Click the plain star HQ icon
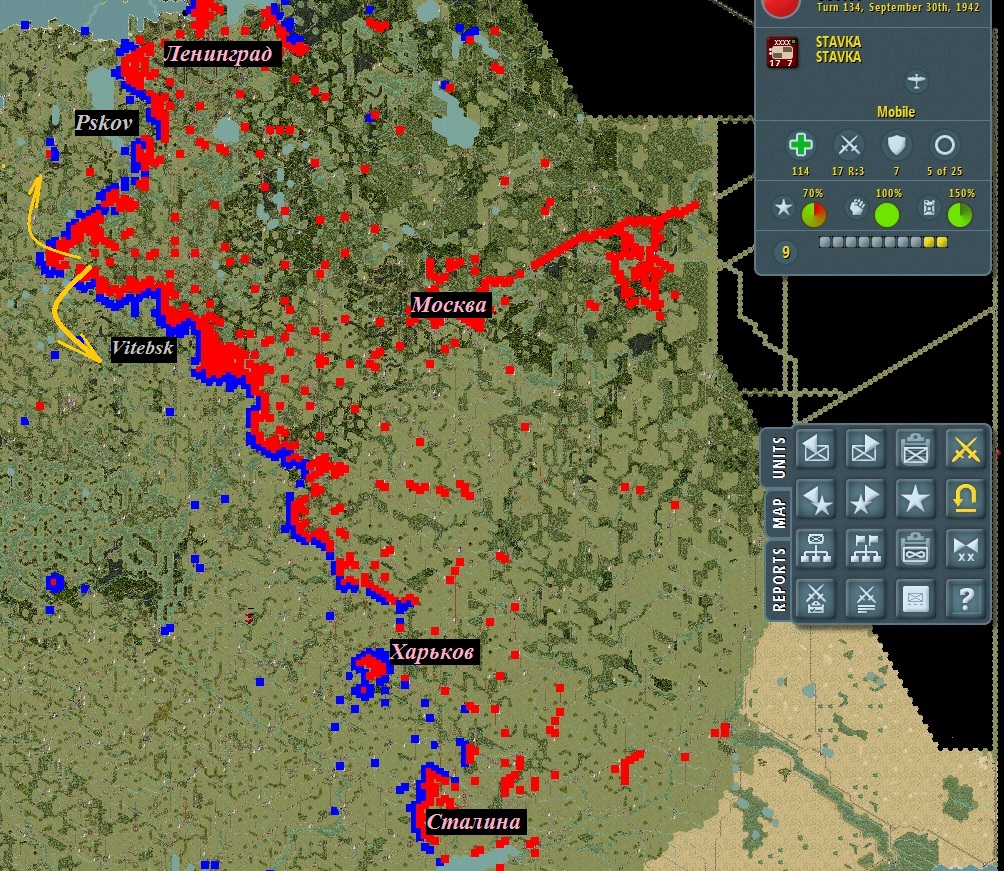 click(x=915, y=498)
